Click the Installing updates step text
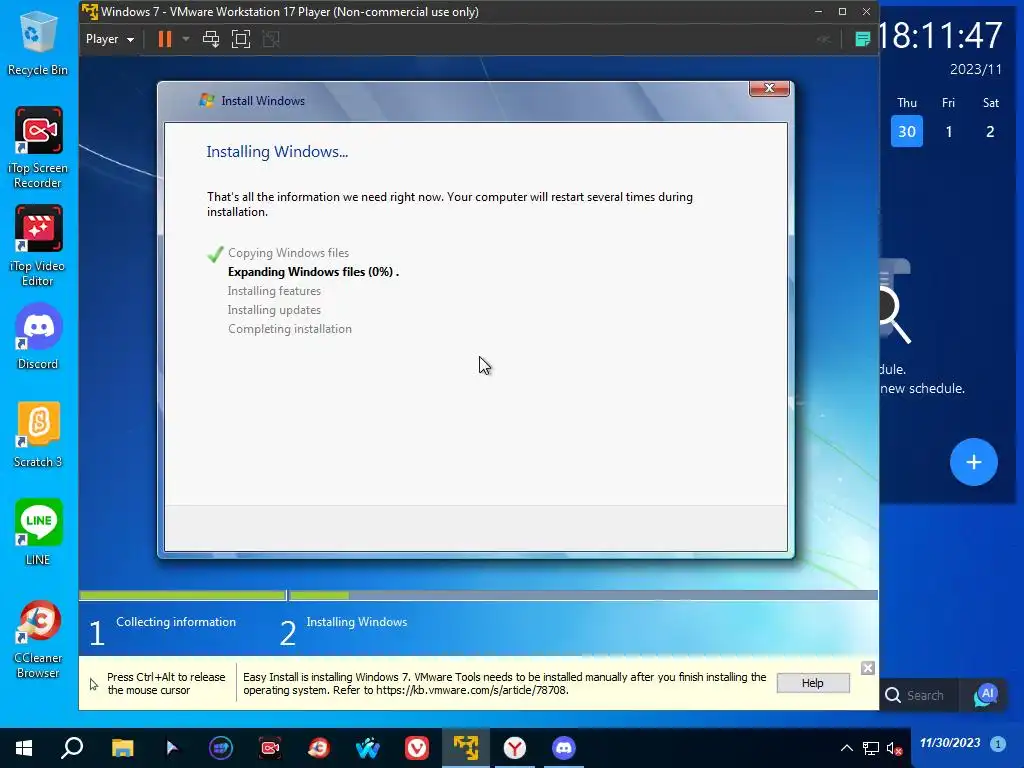This screenshot has width=1024, height=768. pyautogui.click(x=274, y=310)
